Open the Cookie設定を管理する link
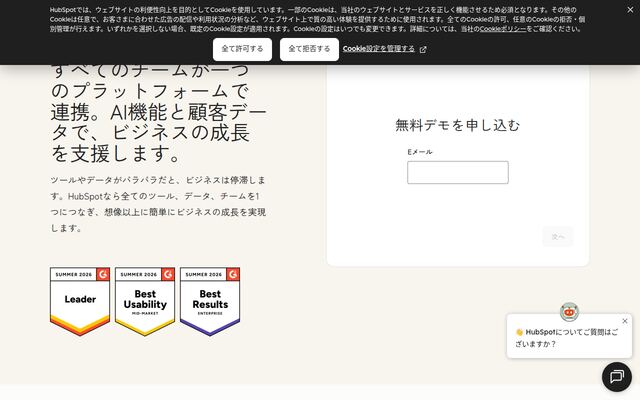Screen dimensions: 640x400 pos(378,49)
